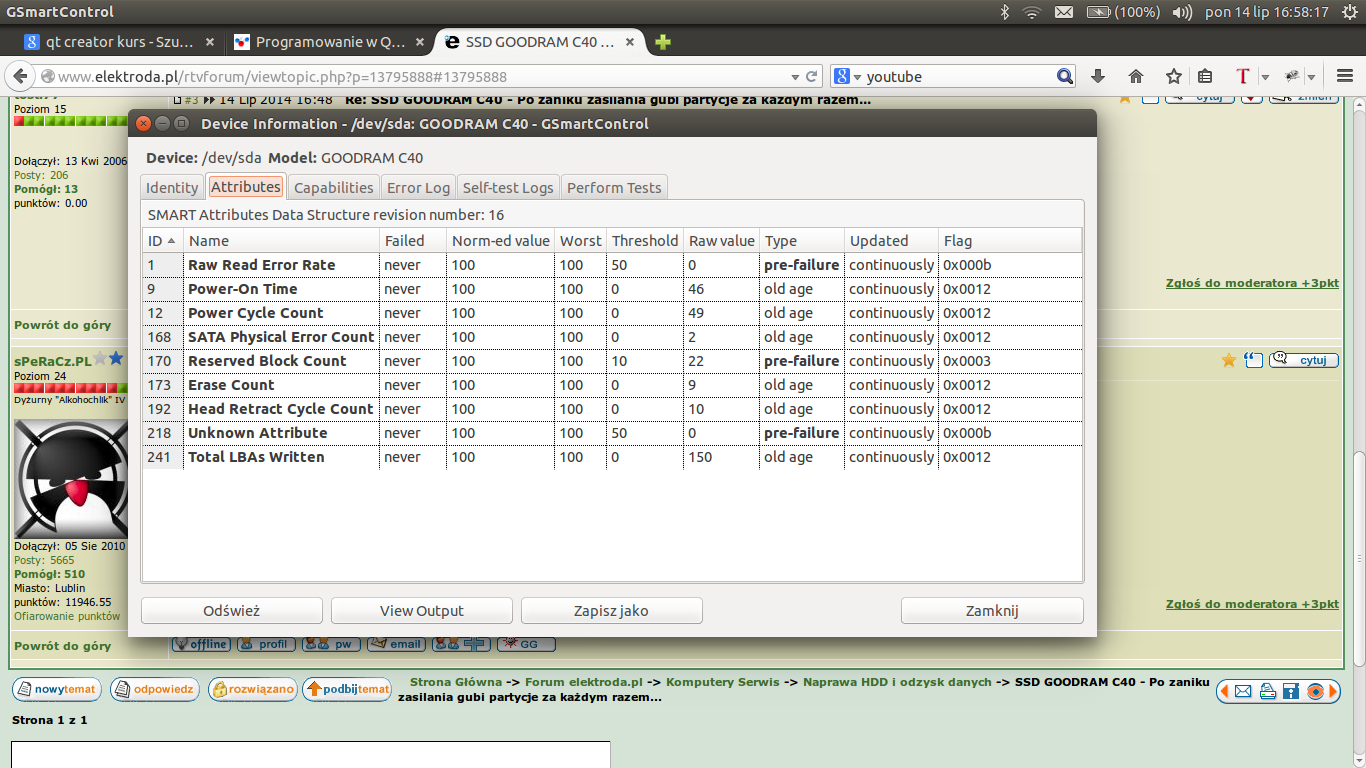Go to the Perform Tests tab

pyautogui.click(x=614, y=187)
